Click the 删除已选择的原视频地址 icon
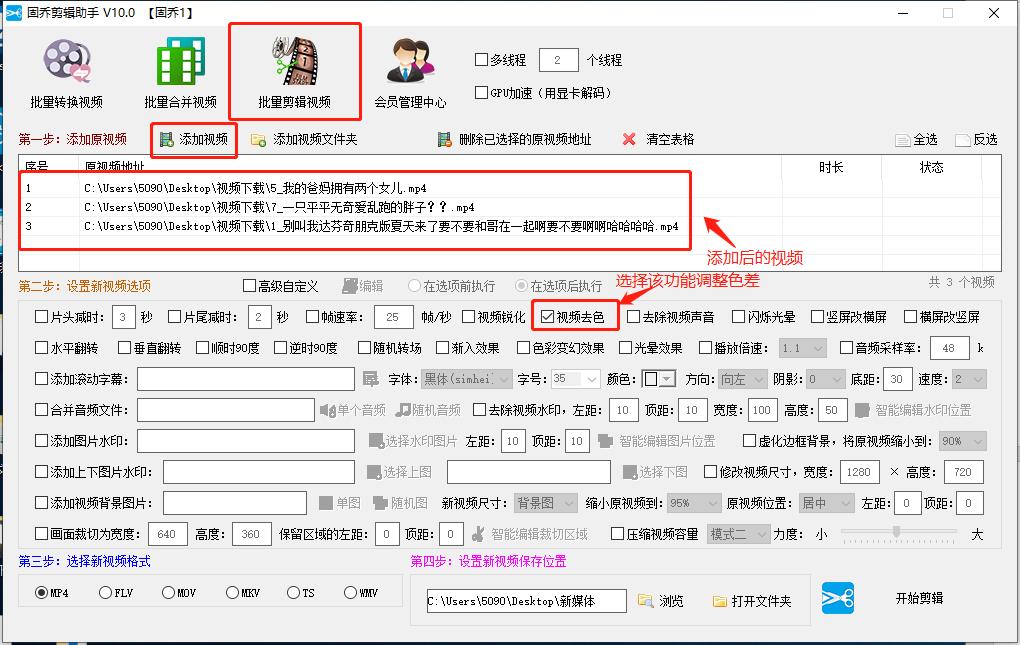The width and height of the screenshot is (1020, 645). pyautogui.click(x=445, y=139)
